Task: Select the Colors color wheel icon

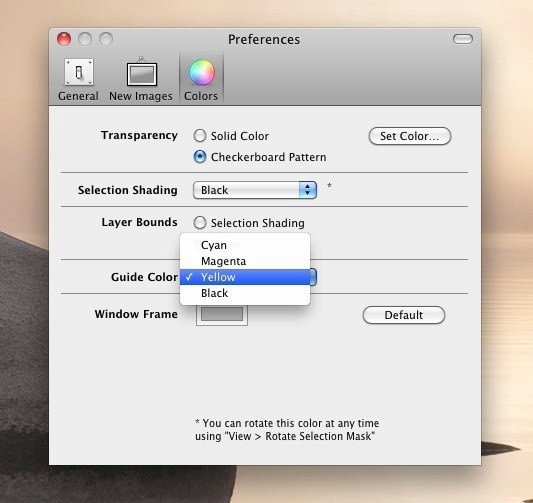Action: pyautogui.click(x=202, y=72)
